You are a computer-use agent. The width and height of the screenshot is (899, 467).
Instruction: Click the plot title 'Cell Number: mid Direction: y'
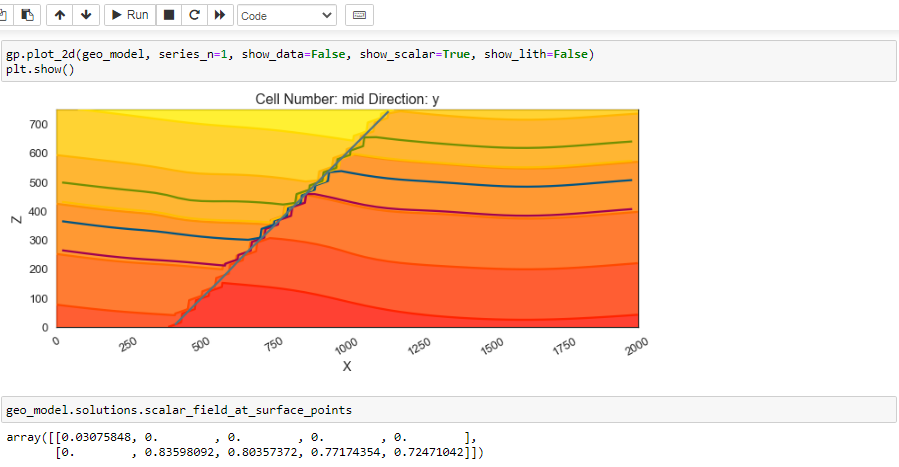tap(347, 99)
